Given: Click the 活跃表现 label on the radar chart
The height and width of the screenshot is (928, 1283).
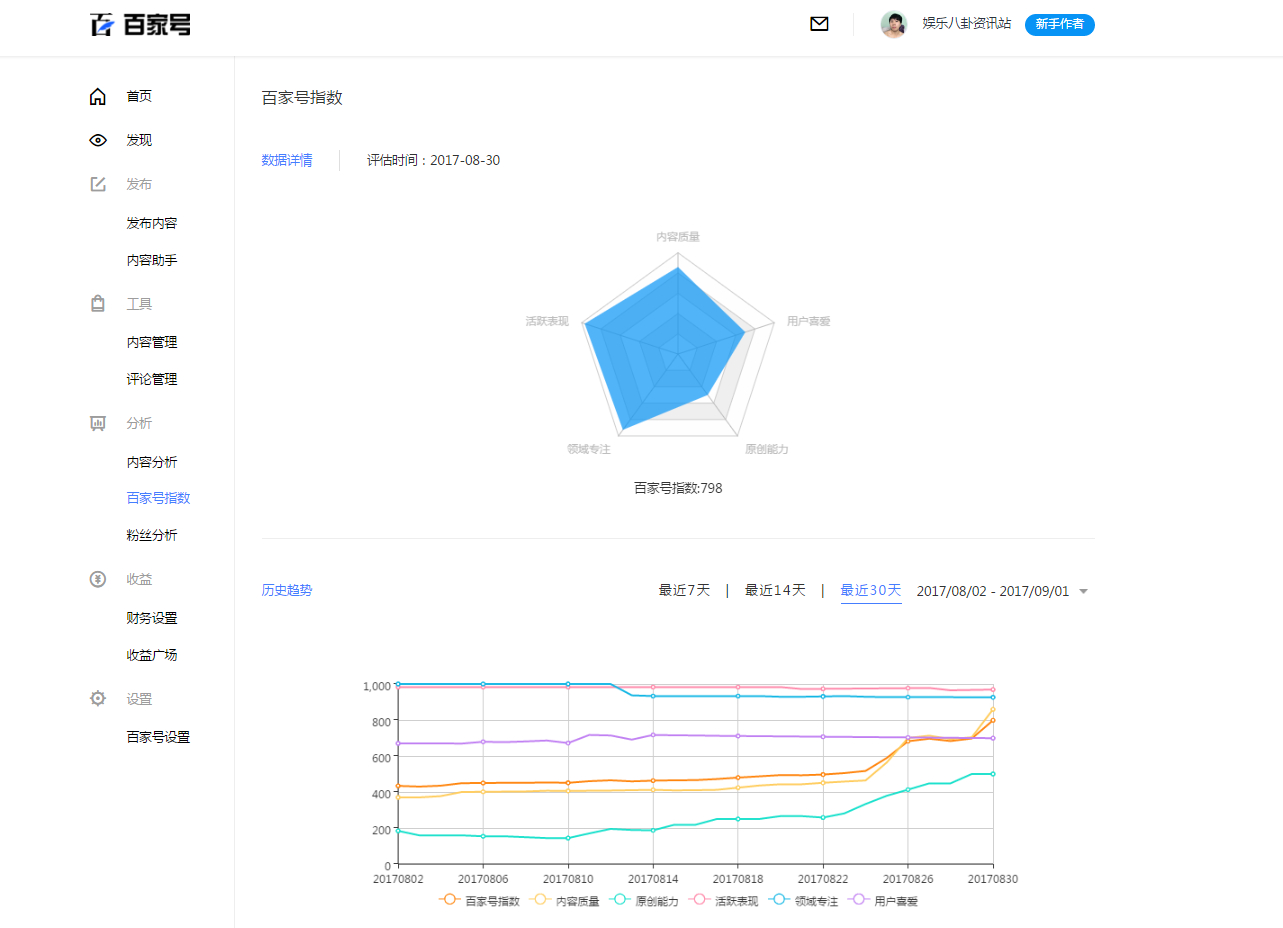Looking at the screenshot, I should click(x=547, y=322).
